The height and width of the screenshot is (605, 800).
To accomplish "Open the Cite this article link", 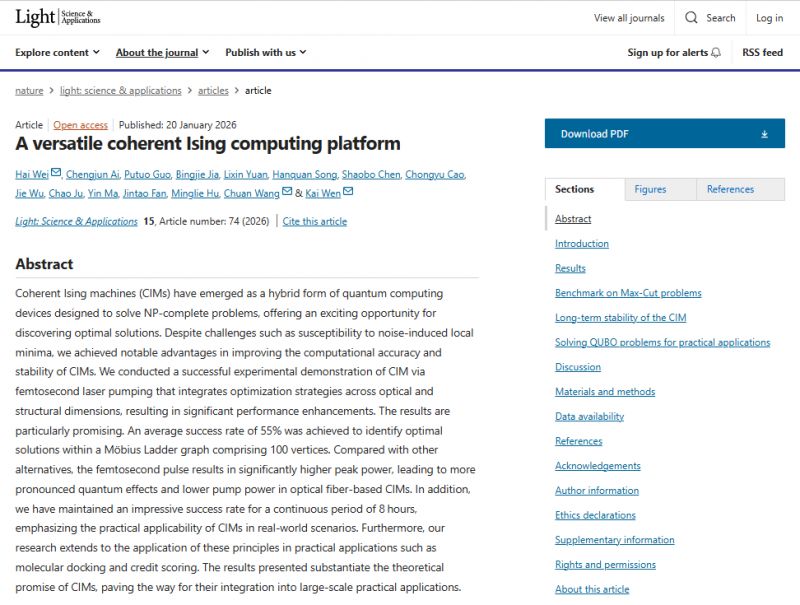I will pyautogui.click(x=315, y=222).
